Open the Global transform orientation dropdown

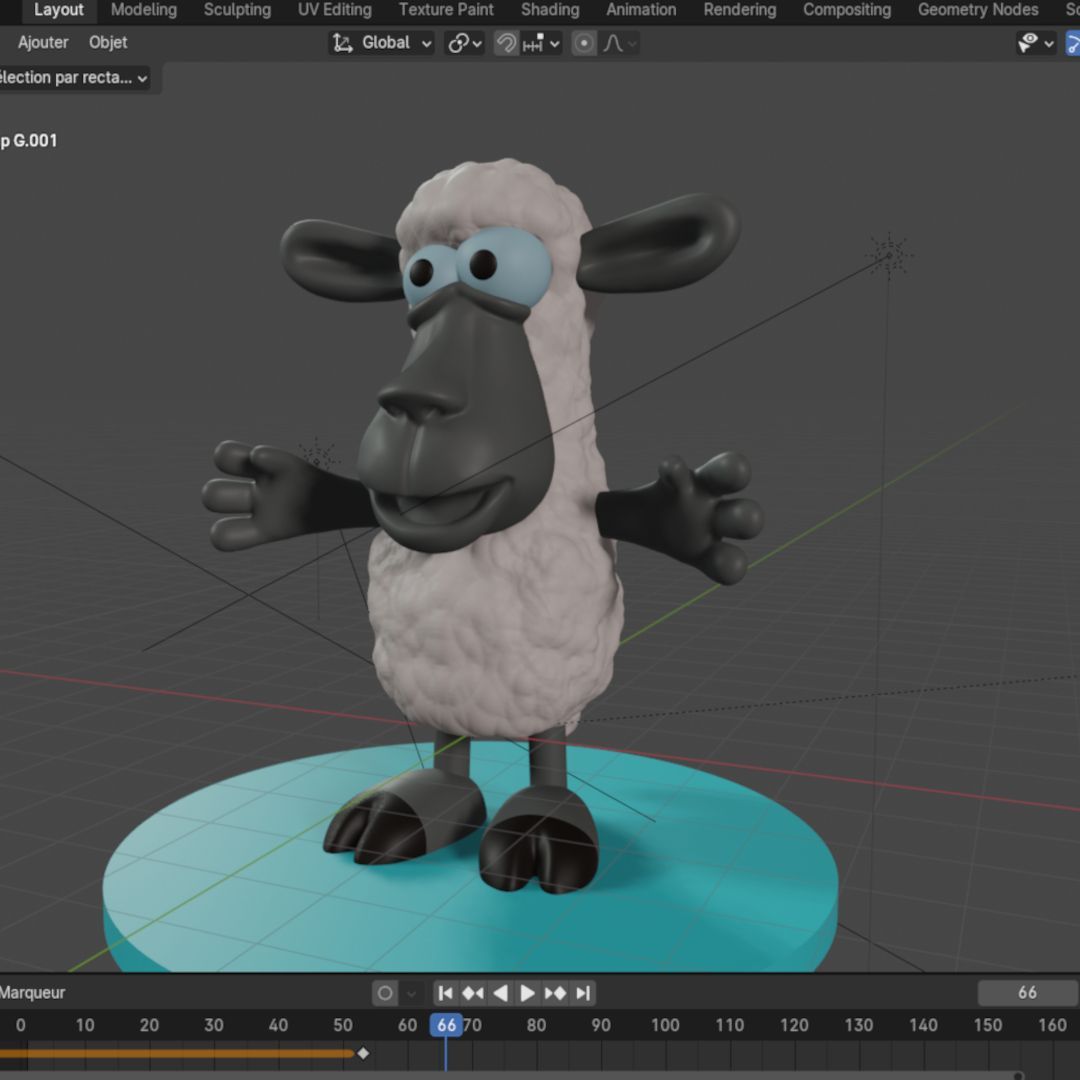(x=382, y=43)
